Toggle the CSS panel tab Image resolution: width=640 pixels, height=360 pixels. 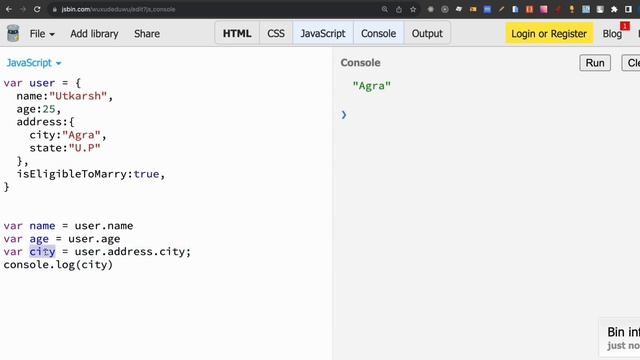coord(276,33)
